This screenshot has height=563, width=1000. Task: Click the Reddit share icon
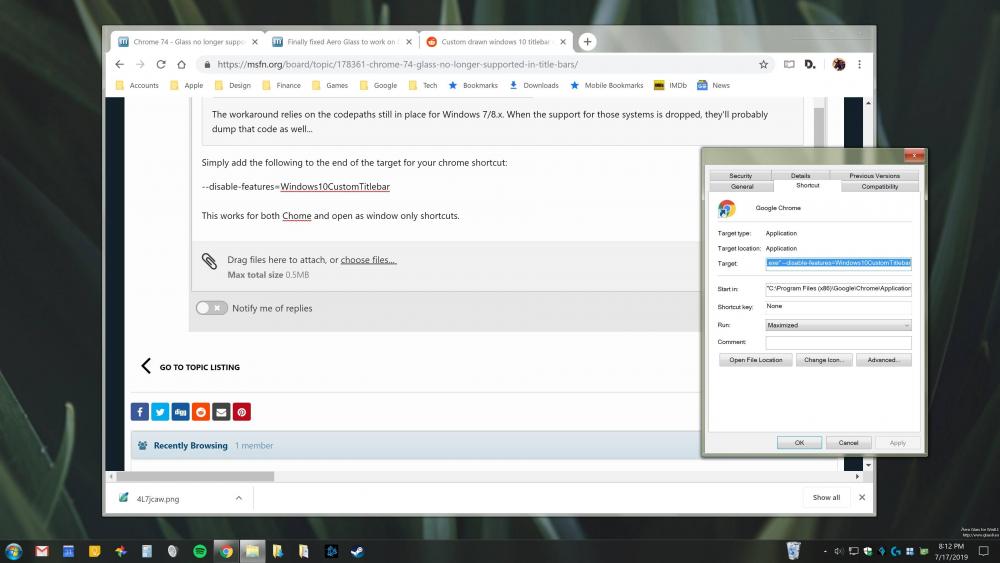pyautogui.click(x=201, y=411)
